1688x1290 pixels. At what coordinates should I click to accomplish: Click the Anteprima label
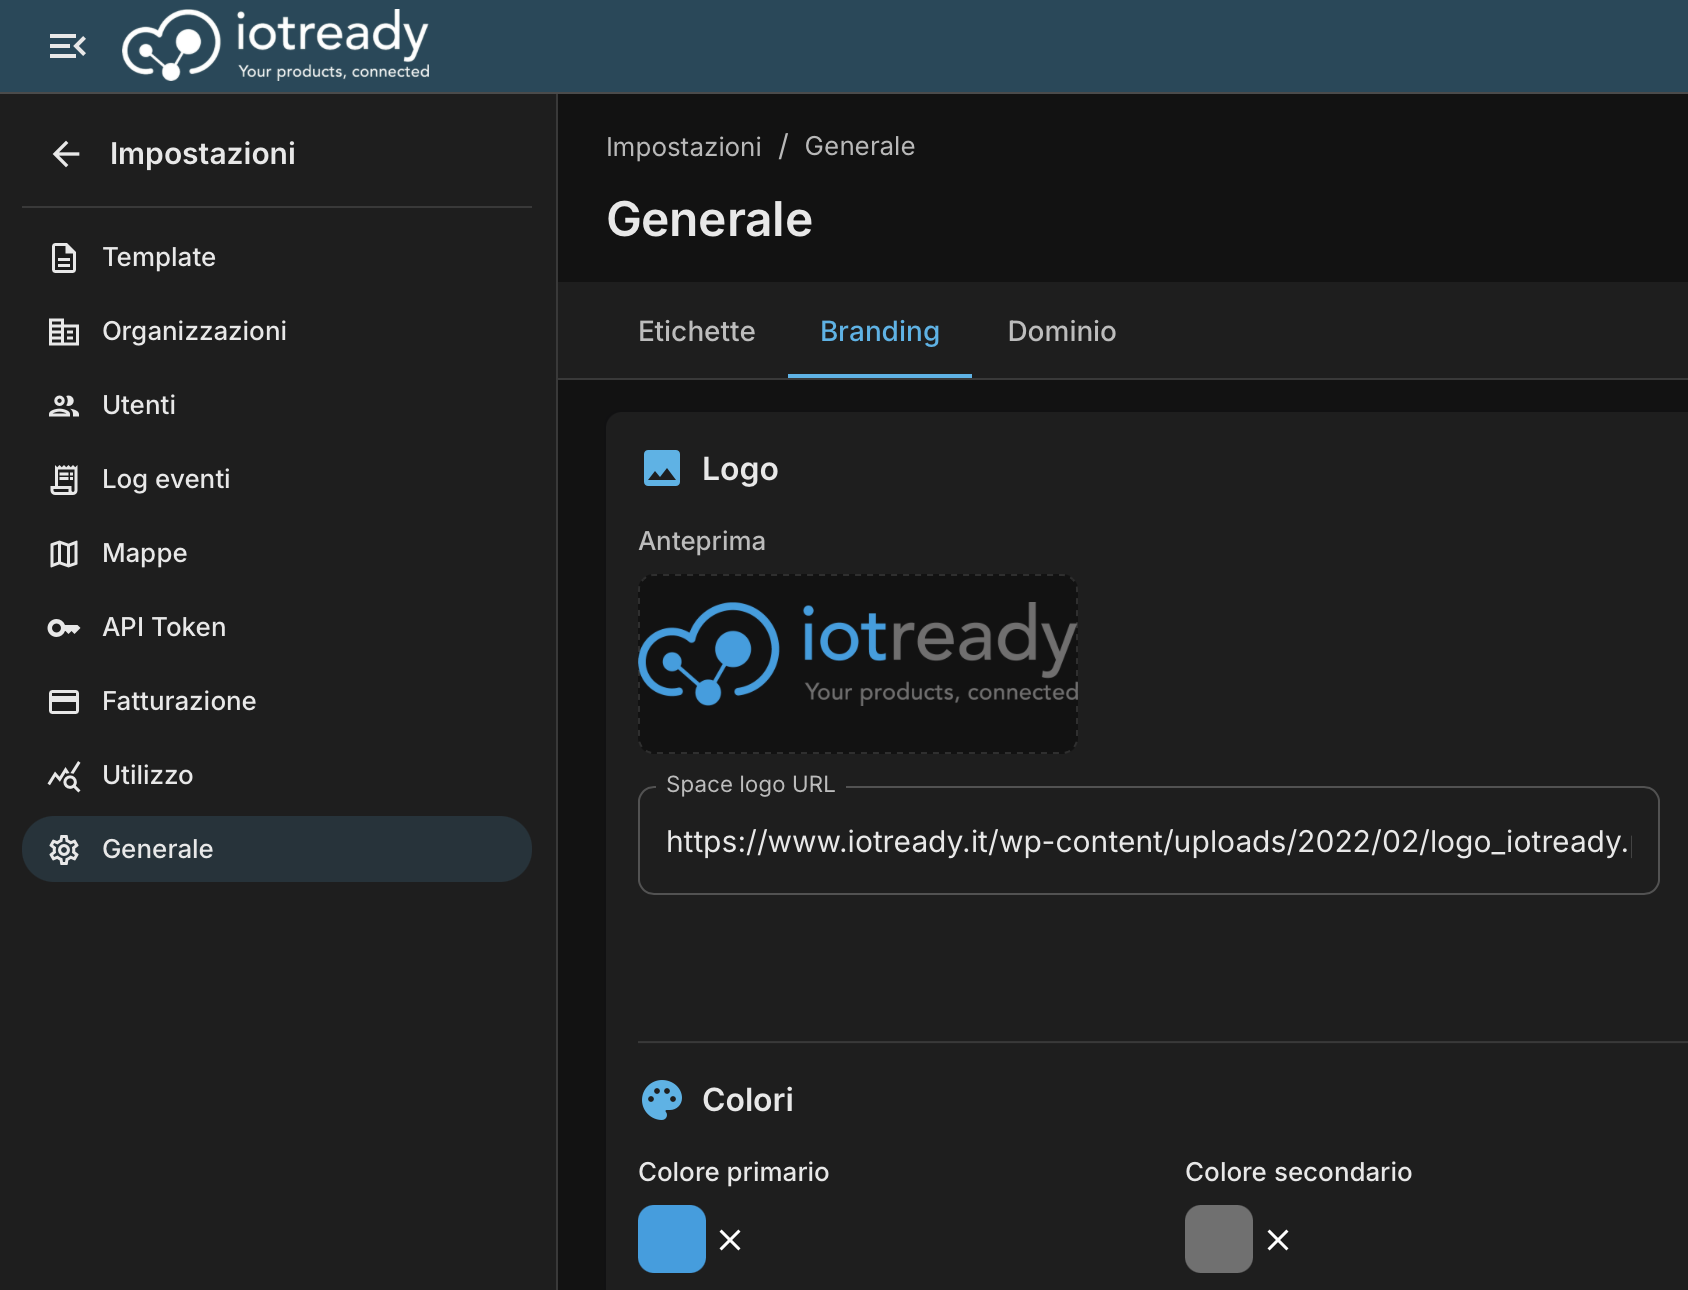coord(702,541)
